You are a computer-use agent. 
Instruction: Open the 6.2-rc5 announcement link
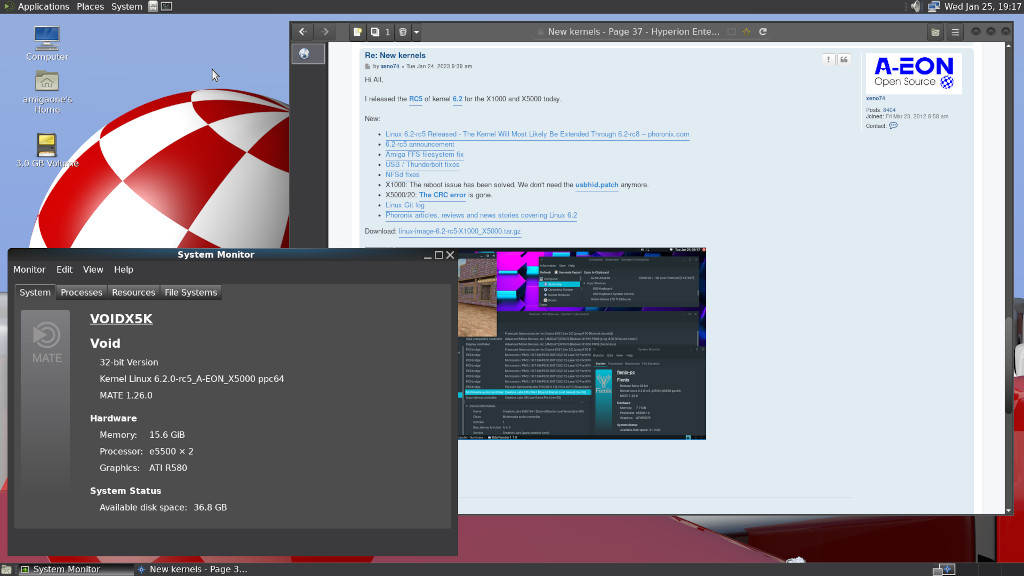(419, 144)
